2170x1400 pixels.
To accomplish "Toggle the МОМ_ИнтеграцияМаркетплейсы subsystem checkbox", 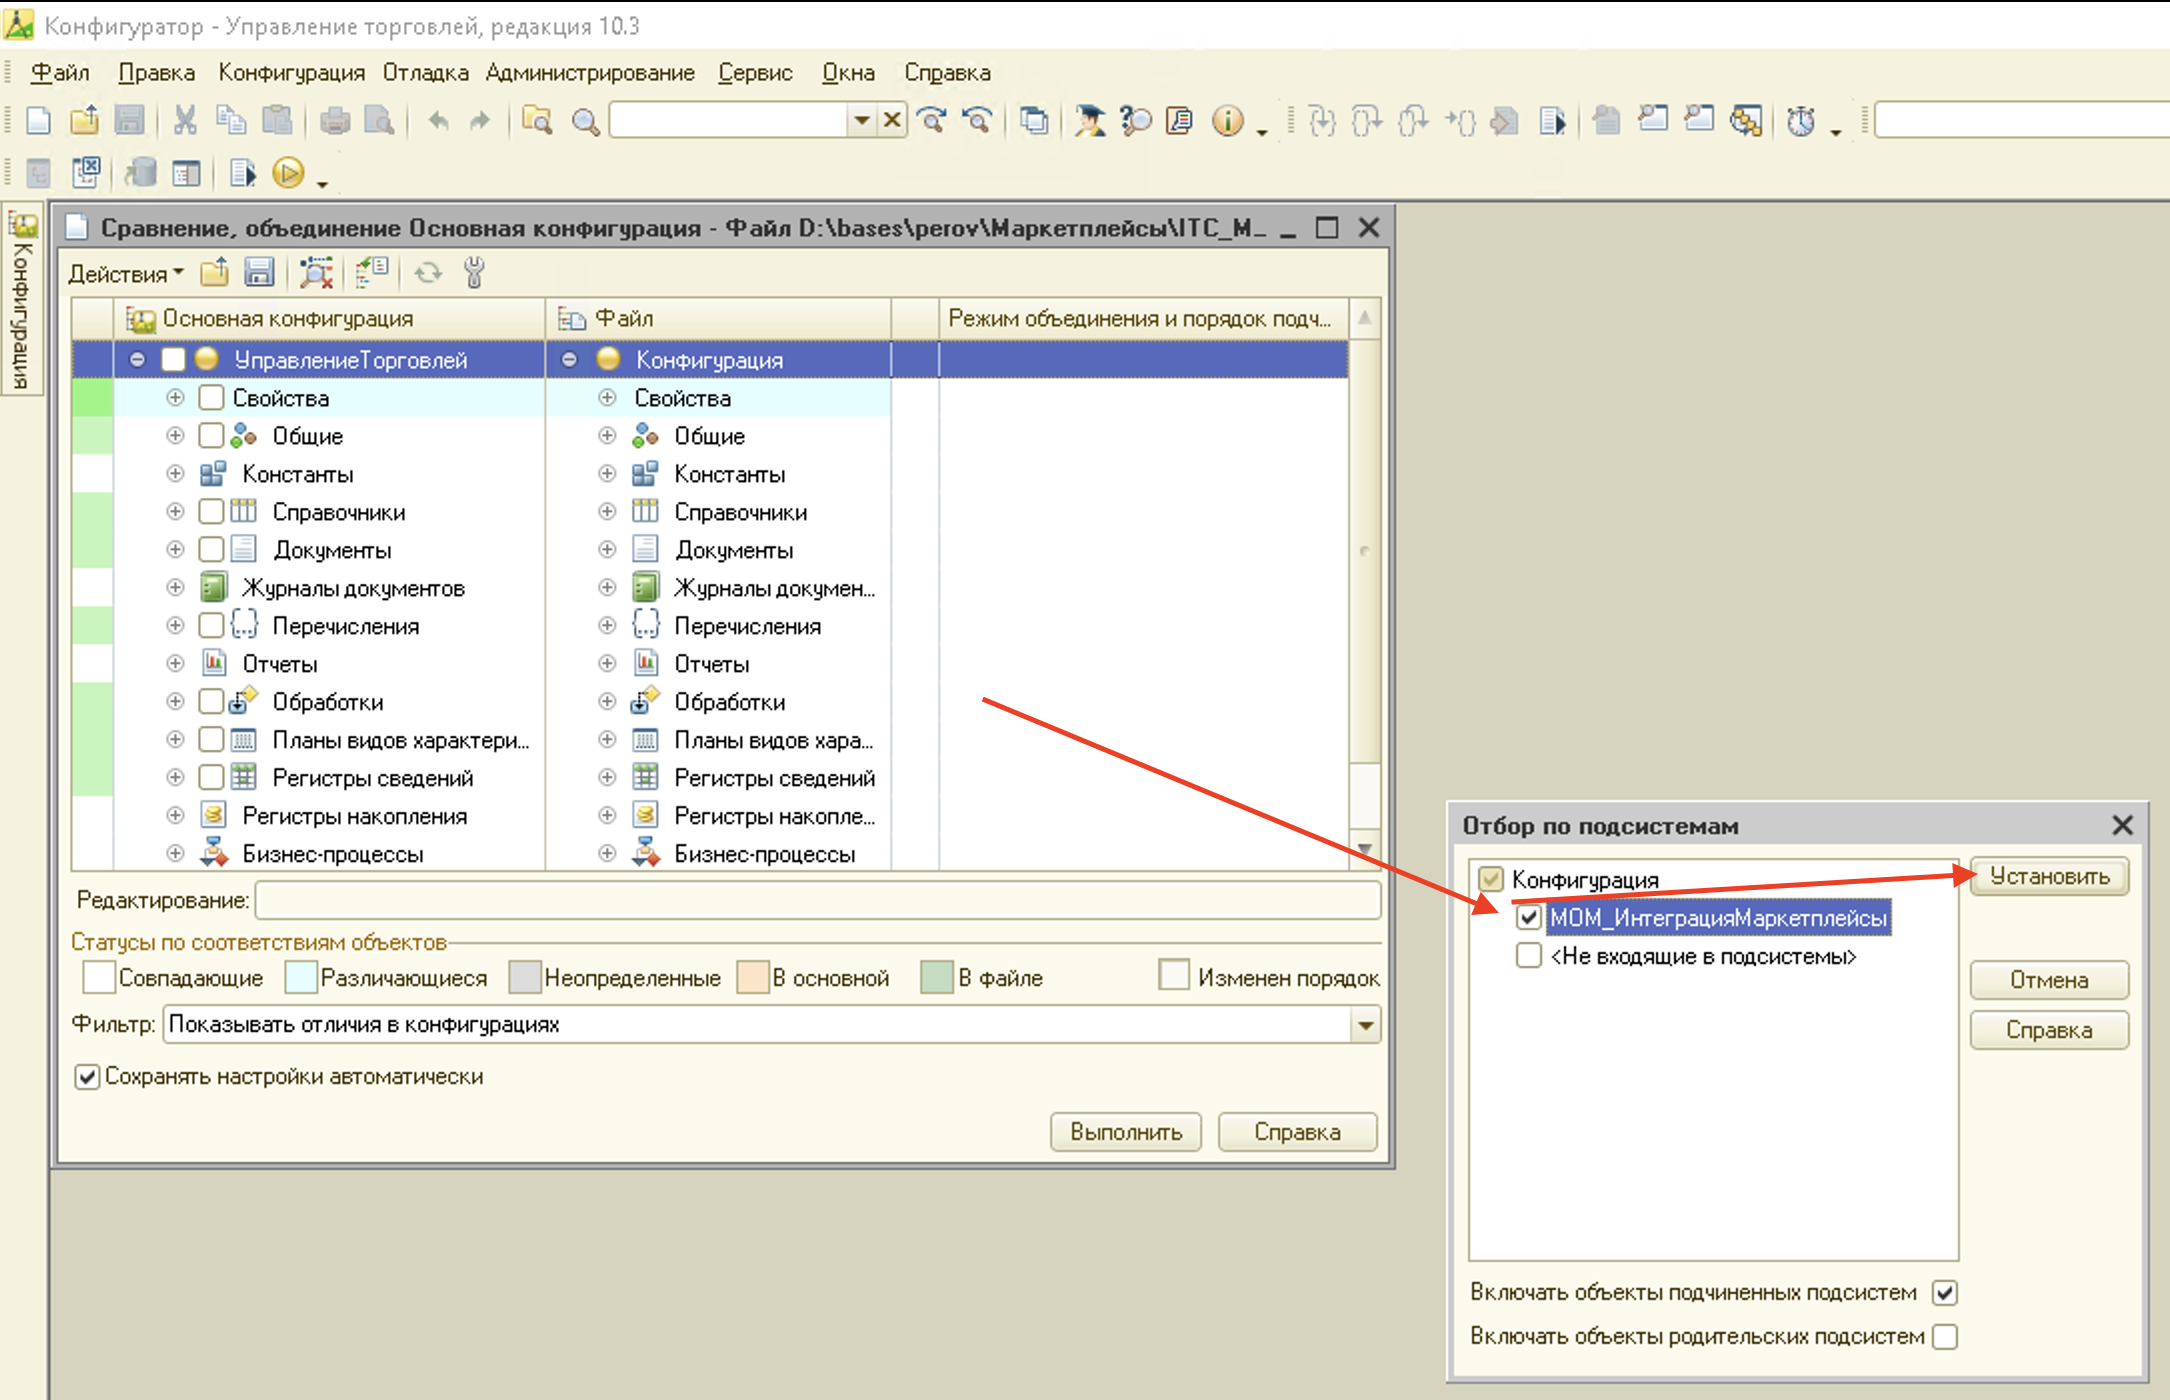I will (x=1528, y=917).
